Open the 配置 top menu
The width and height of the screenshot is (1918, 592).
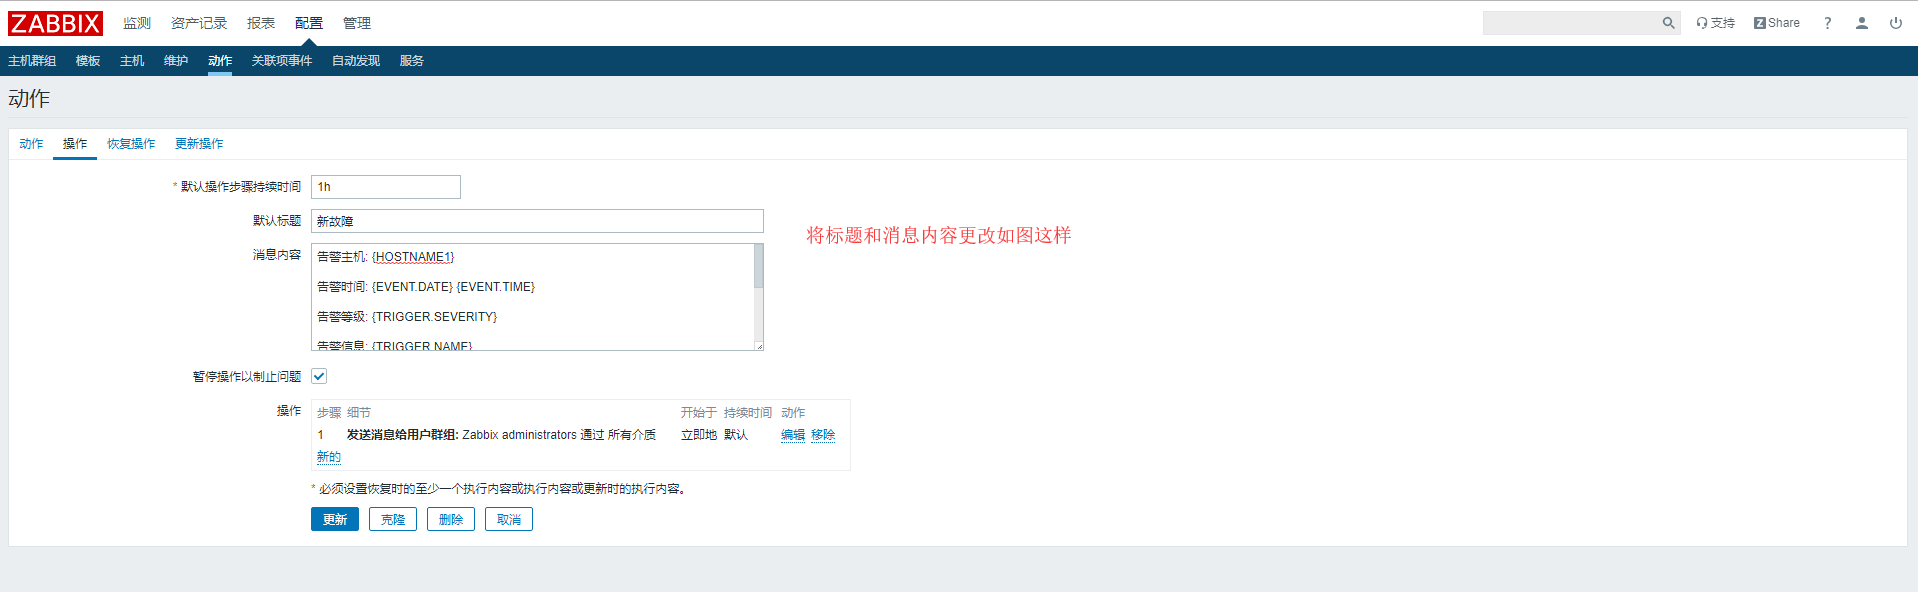coord(309,23)
